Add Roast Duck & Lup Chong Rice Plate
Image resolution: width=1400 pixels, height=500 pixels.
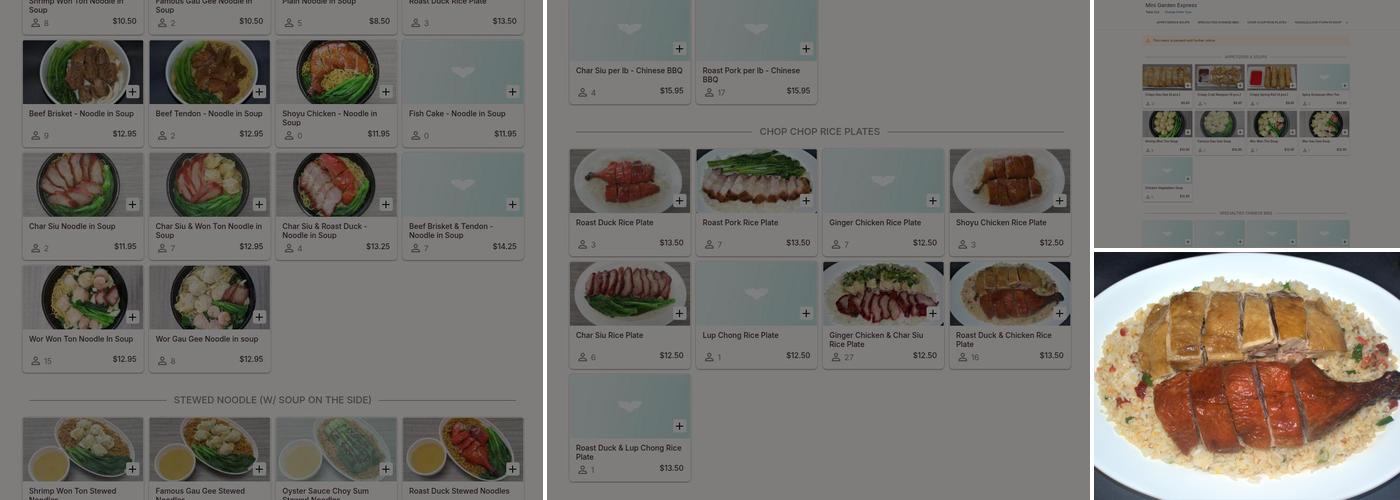[680, 426]
